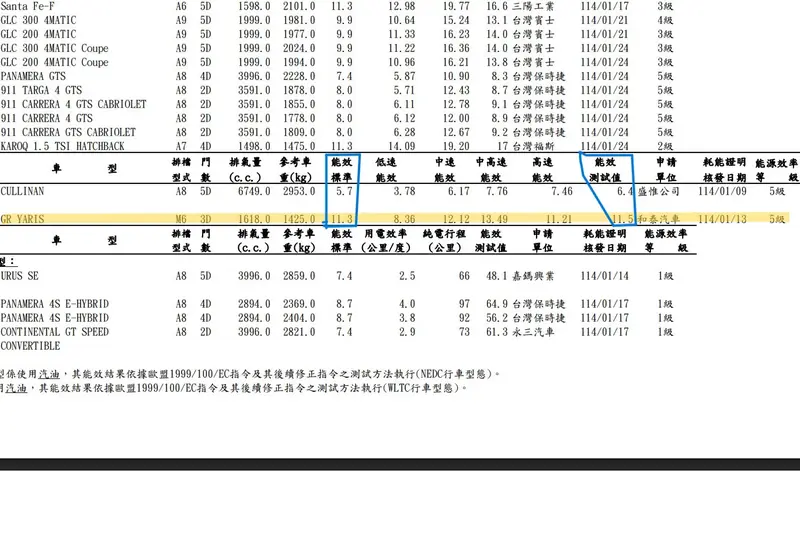Click displacement value '1618.0' for GR YARIS
The height and width of the screenshot is (533, 800).
tap(254, 219)
